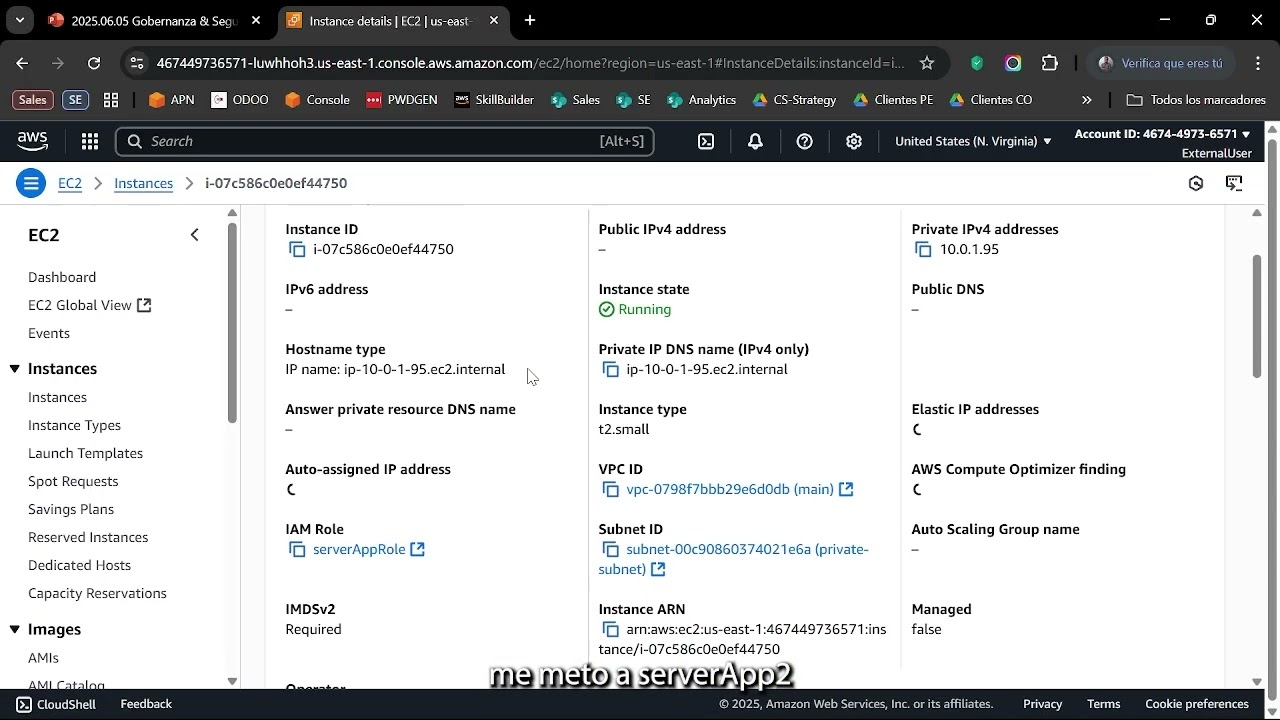Open AMIs in the sidebar
Viewport: 1280px width, 720px height.
(43, 657)
